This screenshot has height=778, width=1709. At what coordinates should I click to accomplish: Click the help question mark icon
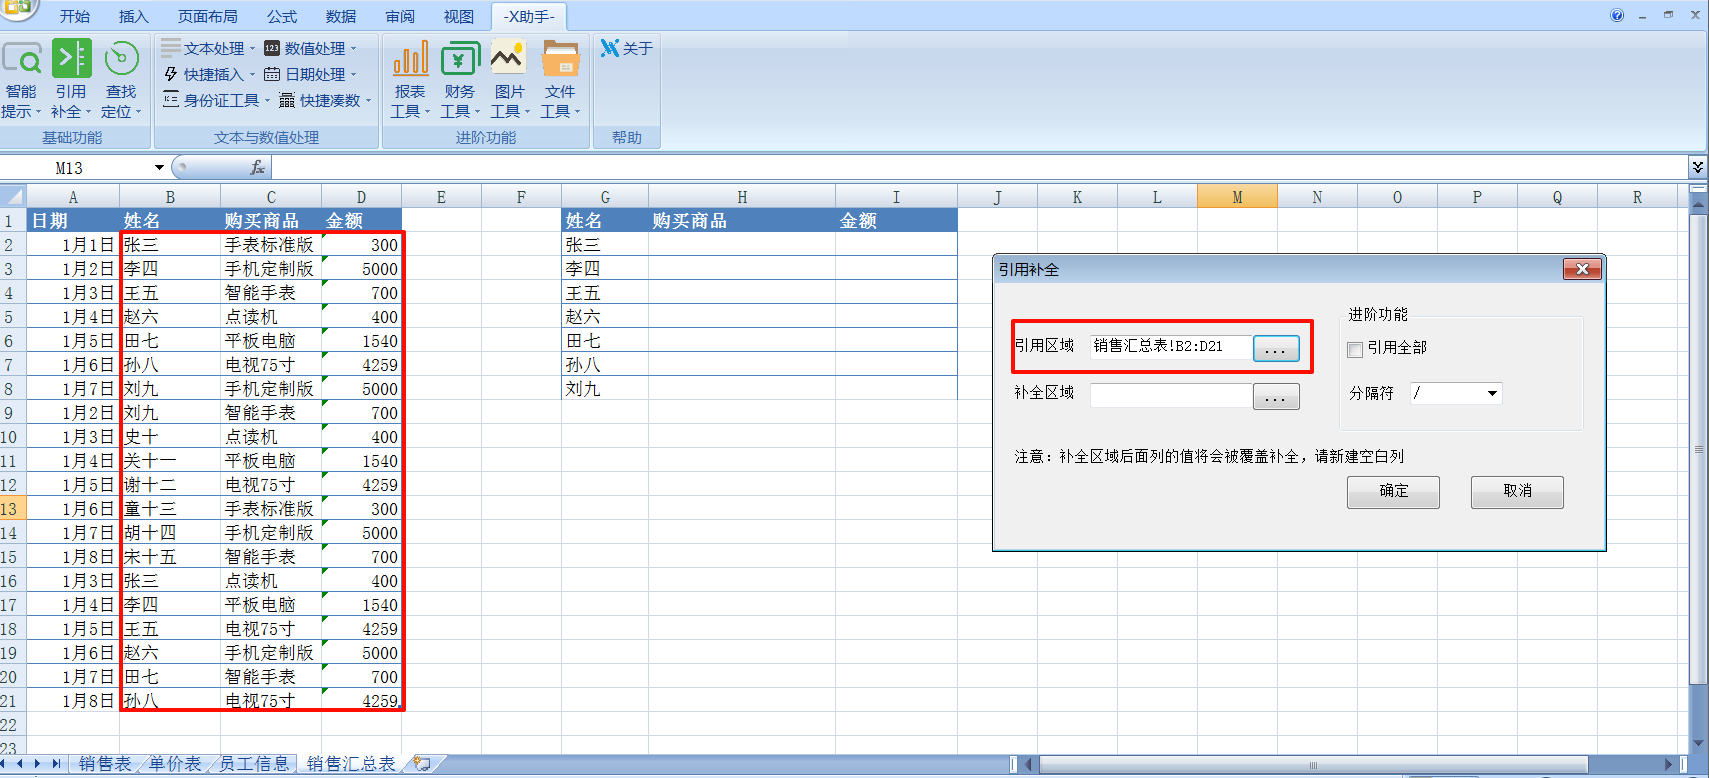coord(1617,15)
